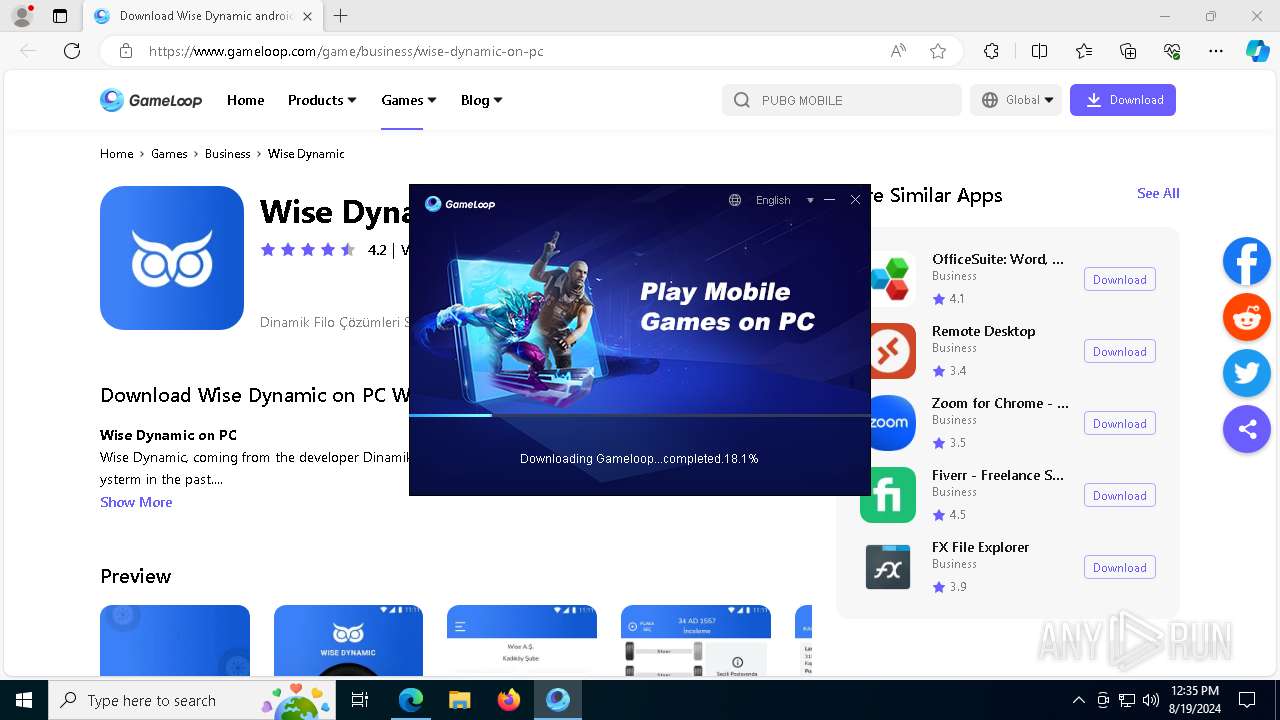Click the globe icon in GameLoop installer

point(735,200)
